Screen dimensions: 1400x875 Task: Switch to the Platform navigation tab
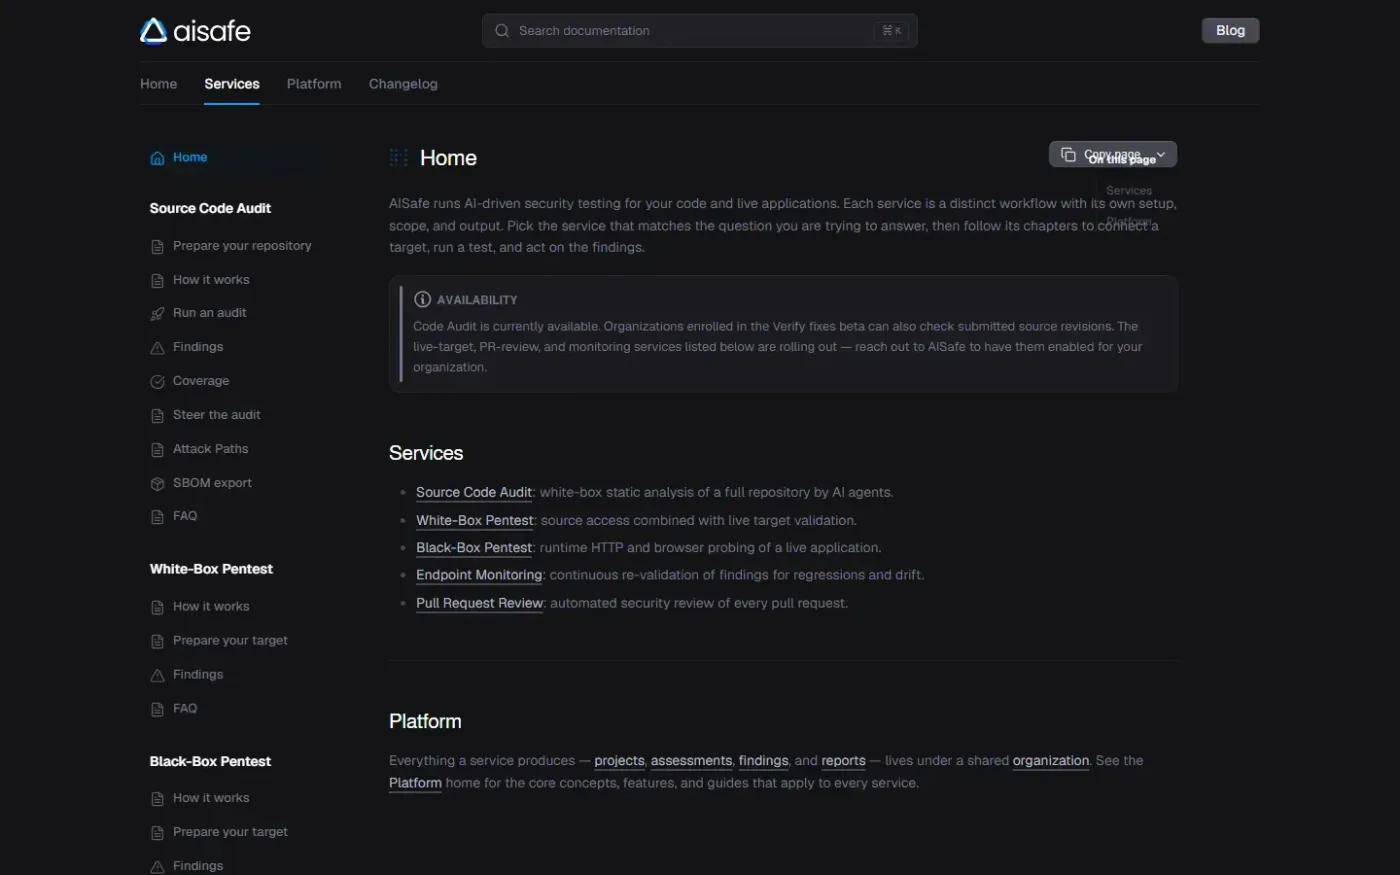tap(314, 84)
